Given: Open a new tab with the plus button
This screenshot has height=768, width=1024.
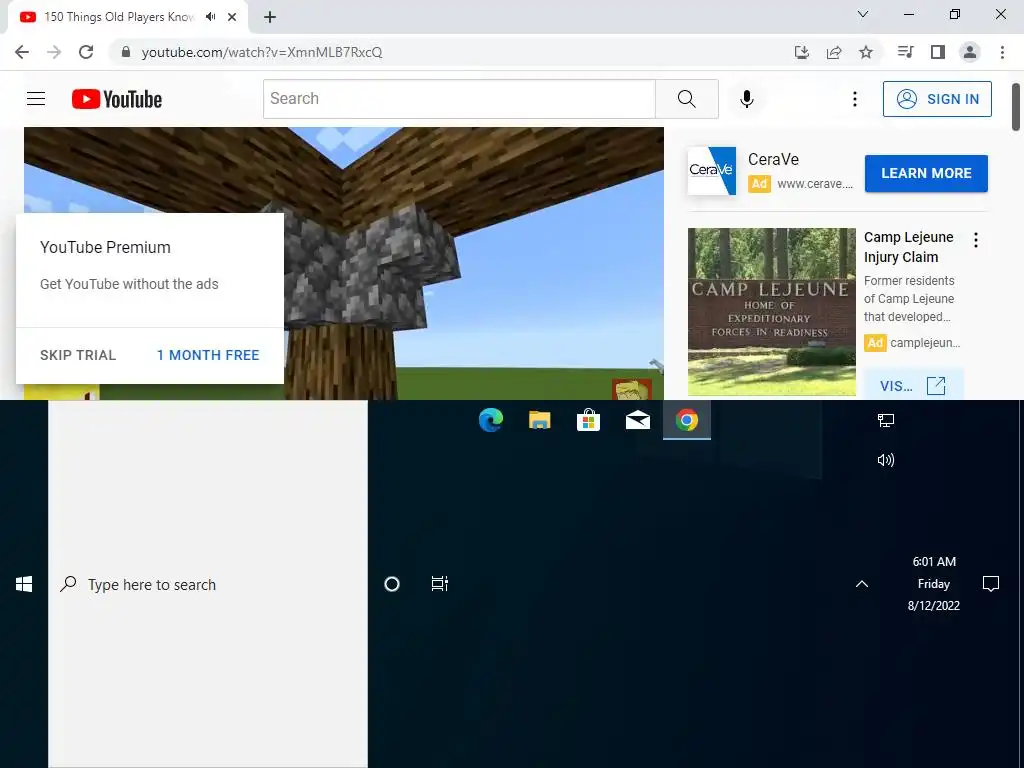Looking at the screenshot, I should (270, 18).
